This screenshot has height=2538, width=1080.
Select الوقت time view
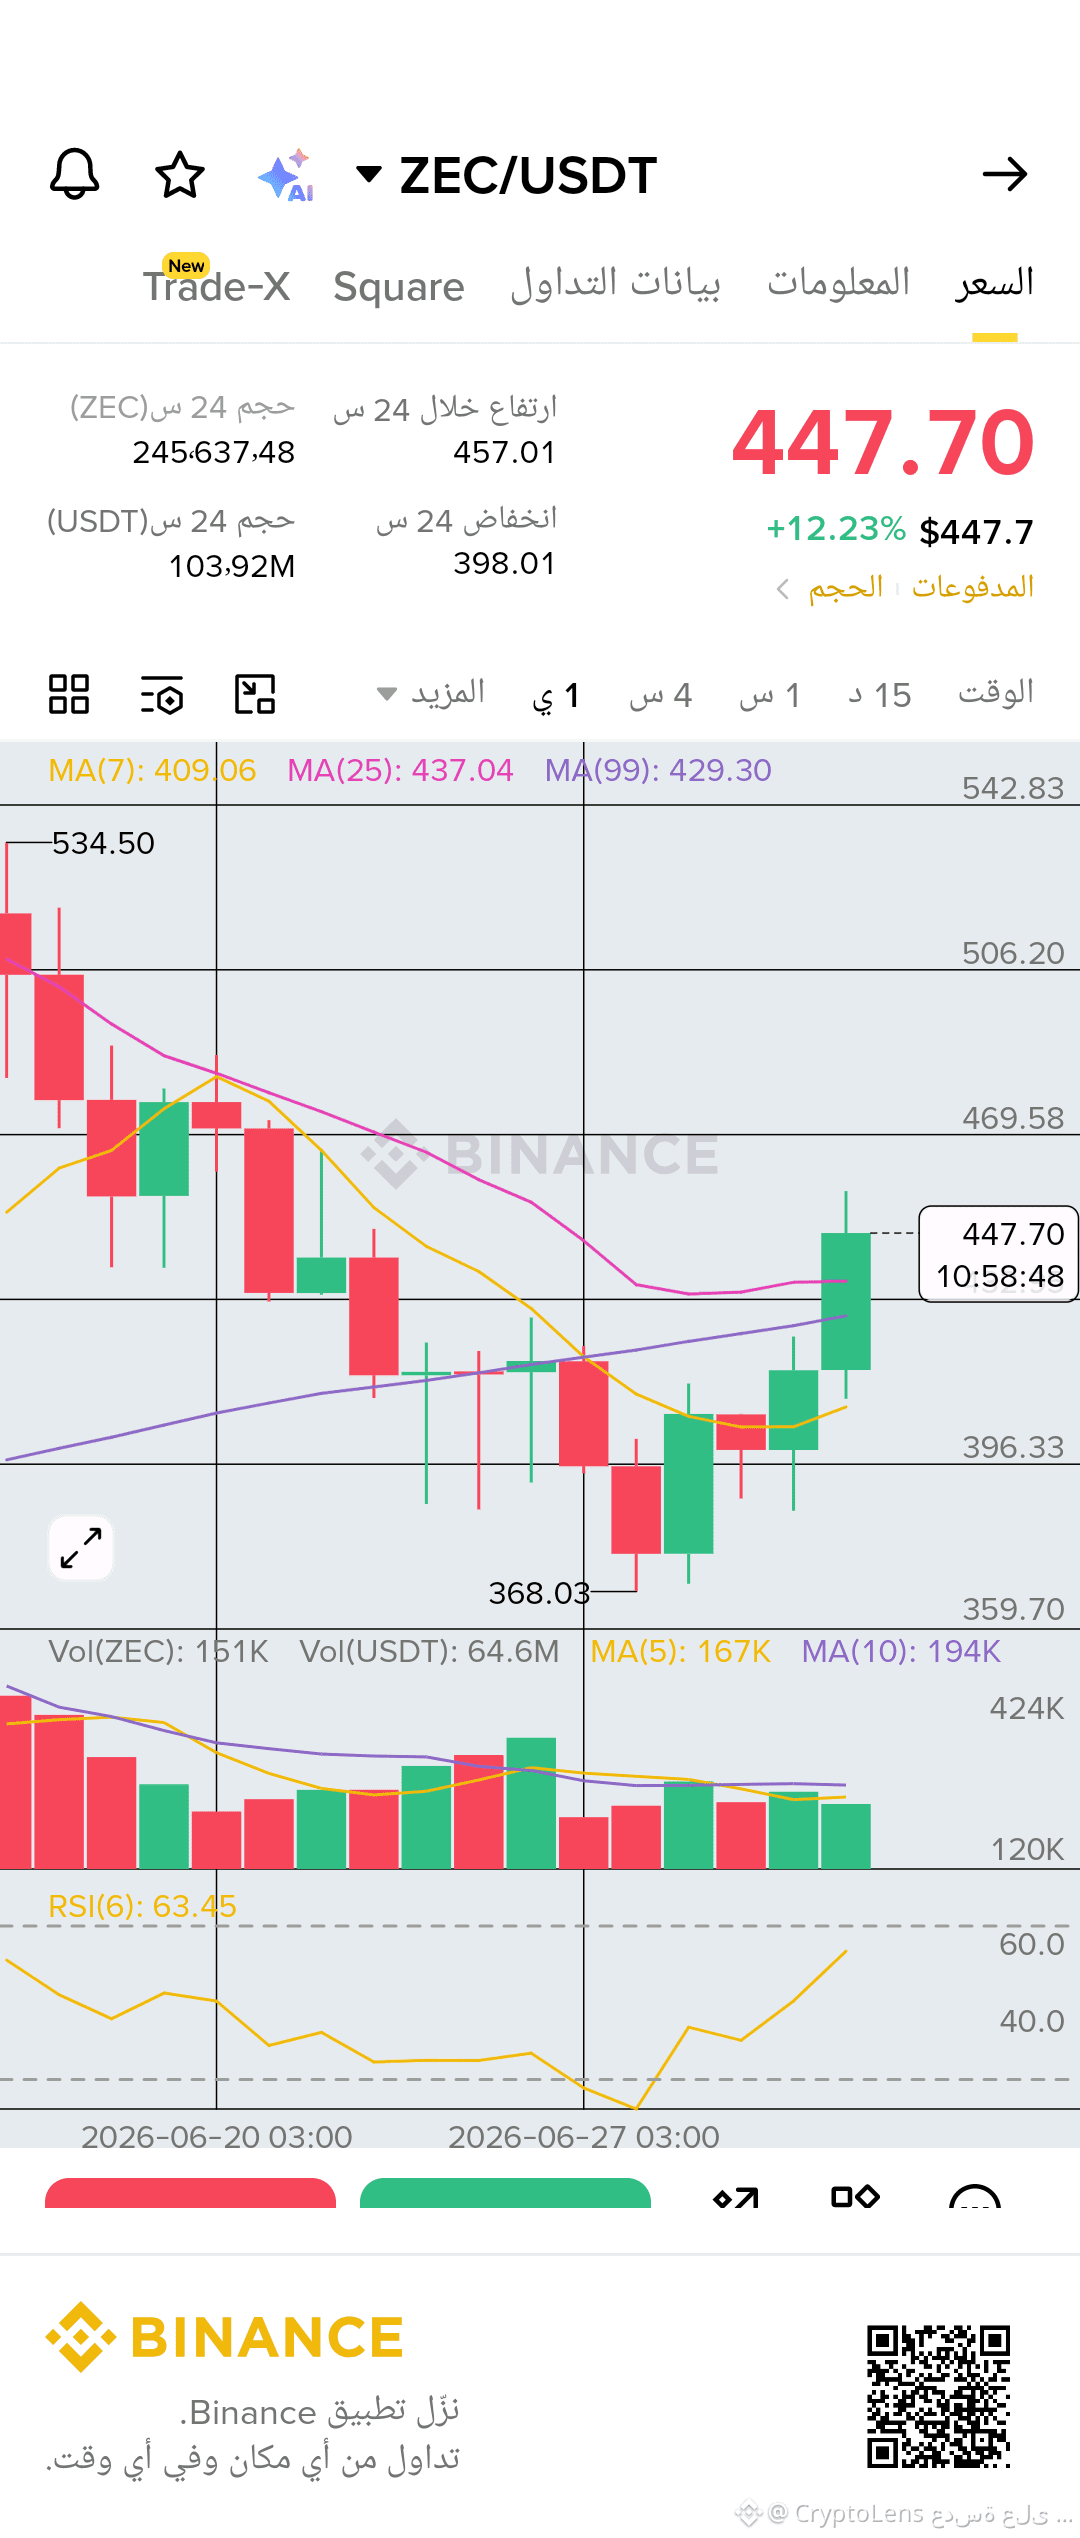996,693
